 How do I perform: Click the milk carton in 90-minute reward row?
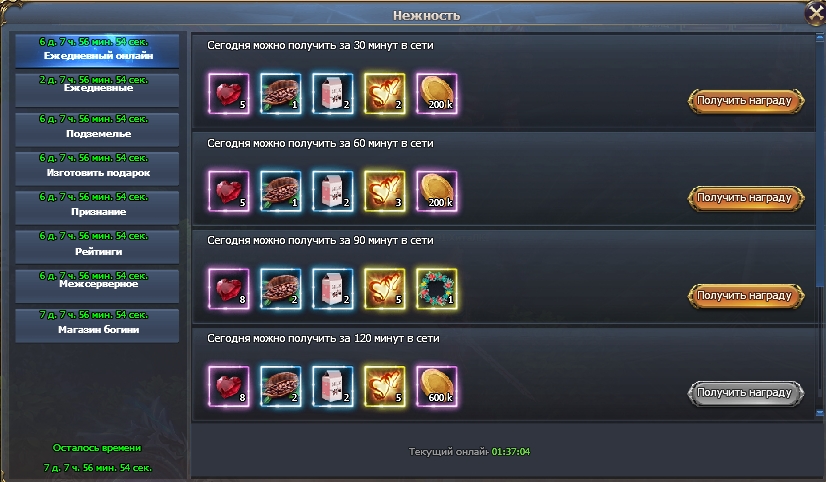(332, 289)
